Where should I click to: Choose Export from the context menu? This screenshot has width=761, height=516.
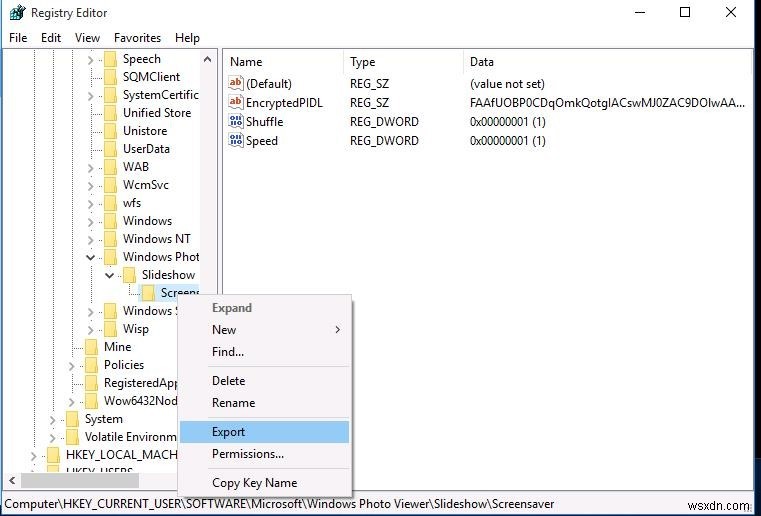(x=265, y=432)
